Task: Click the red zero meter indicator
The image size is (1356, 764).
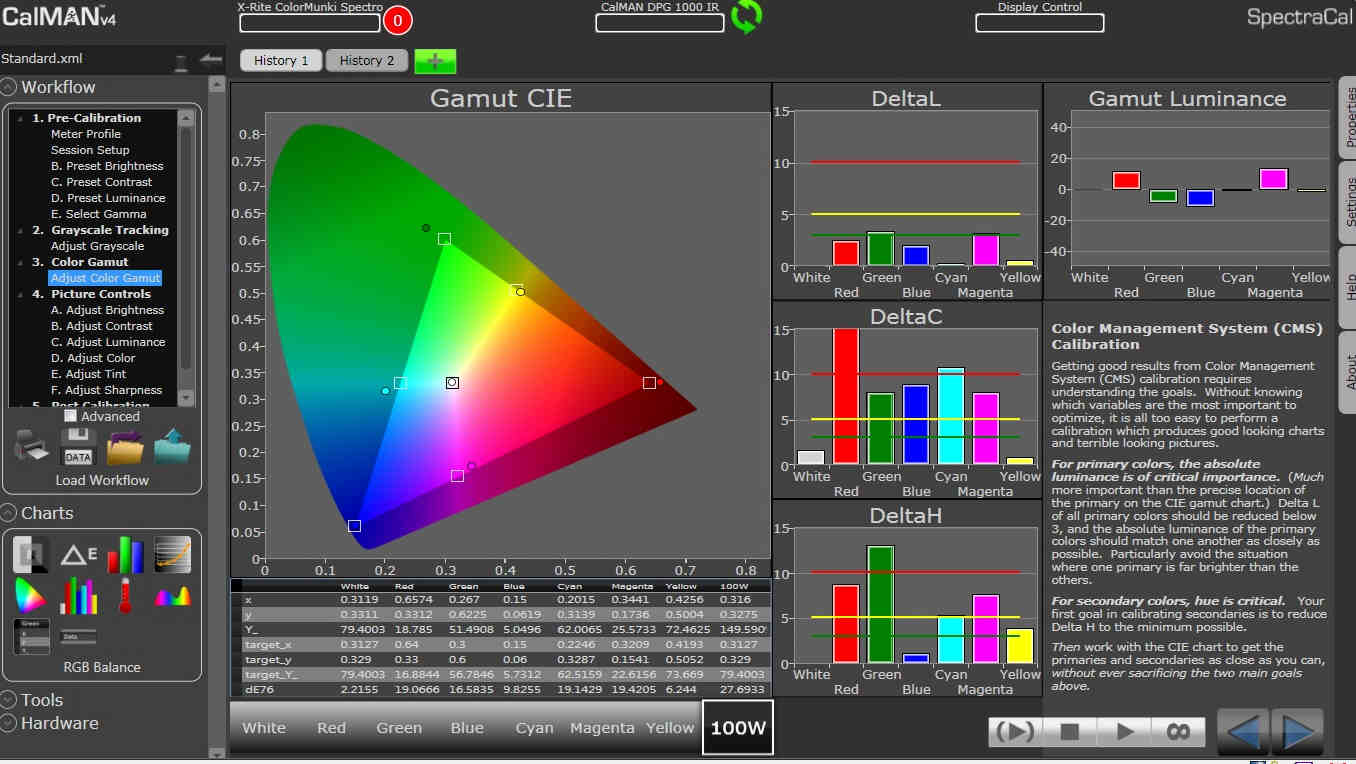Action: (x=397, y=20)
